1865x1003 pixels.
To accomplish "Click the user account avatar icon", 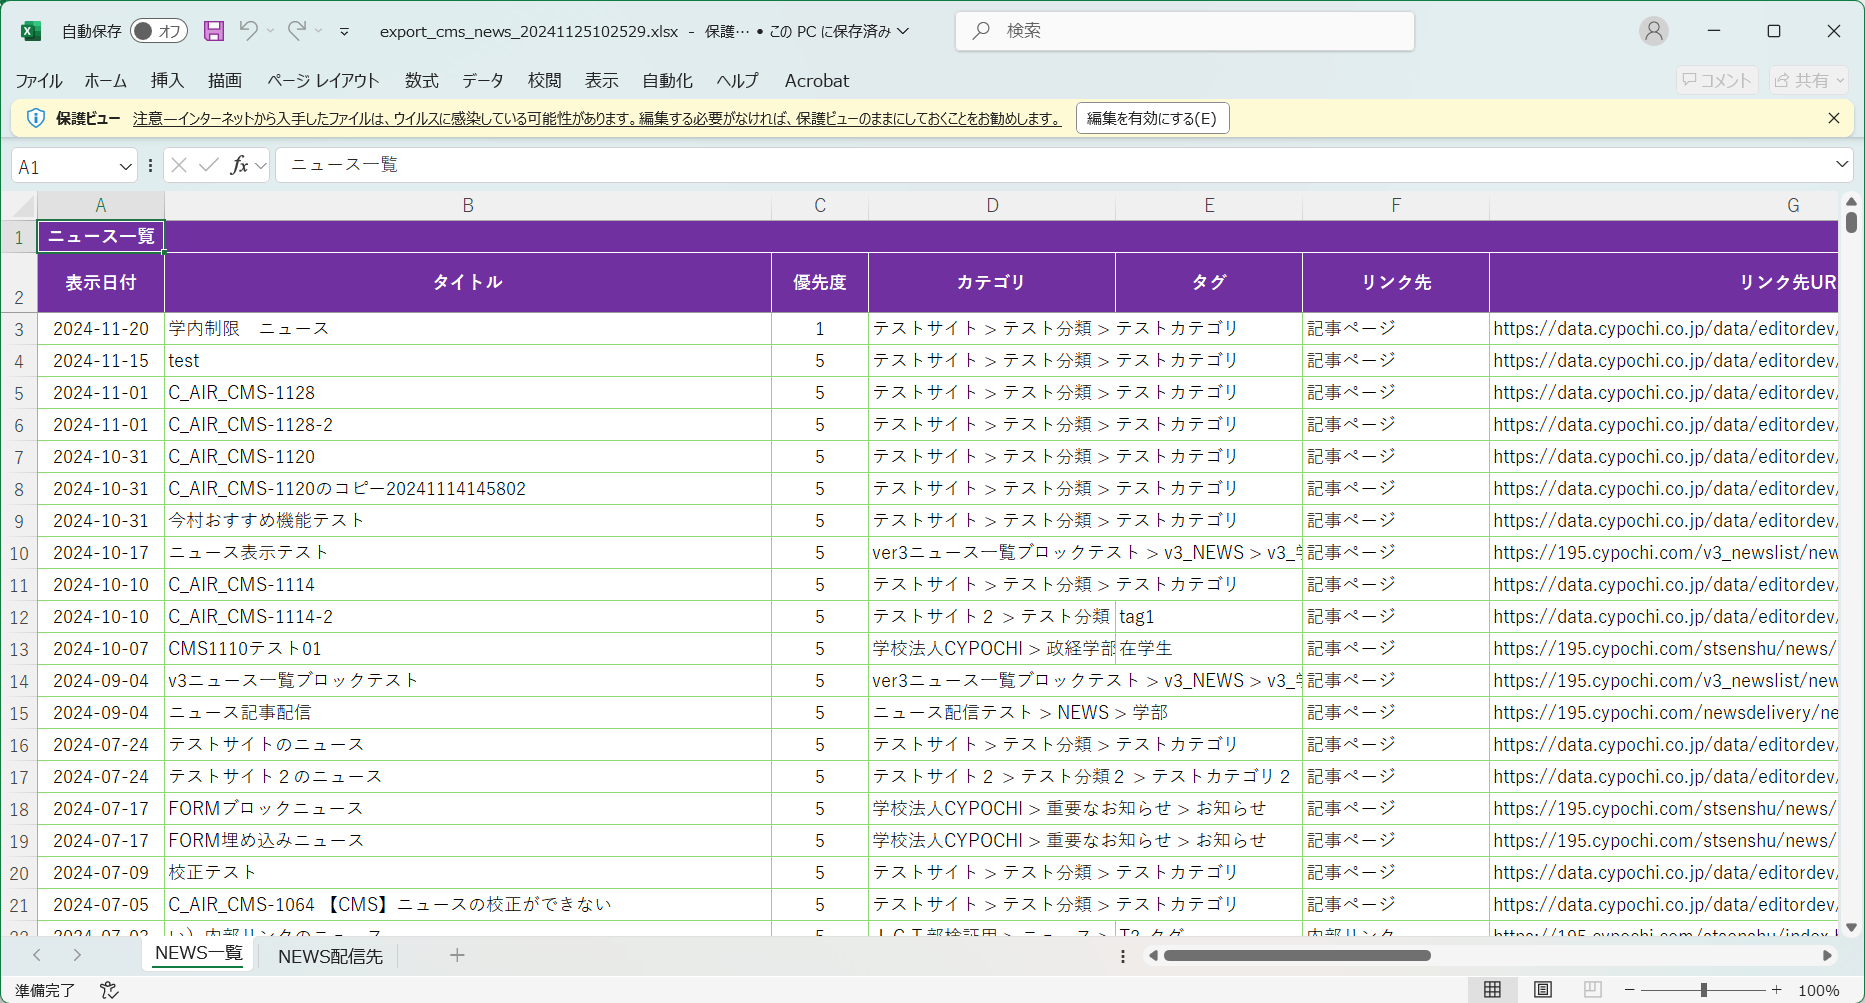I will [x=1654, y=31].
